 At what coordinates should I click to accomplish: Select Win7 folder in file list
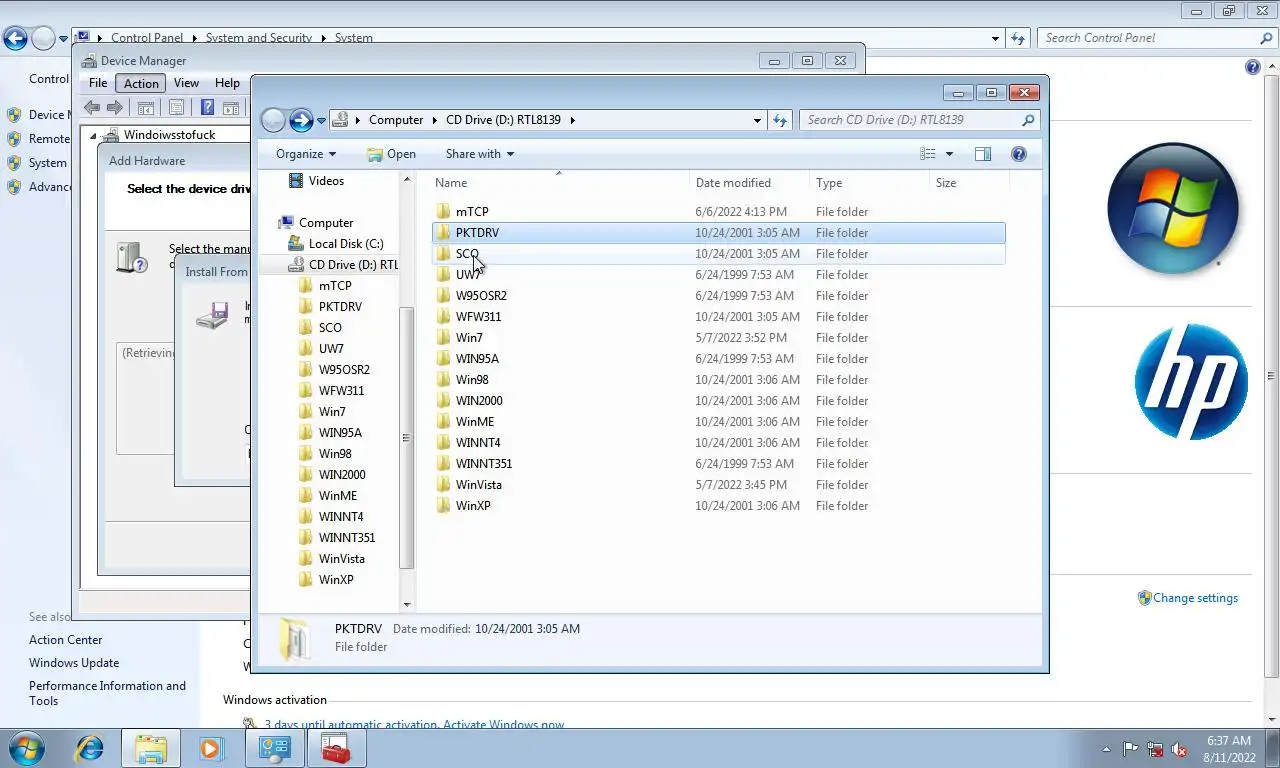click(x=718, y=338)
